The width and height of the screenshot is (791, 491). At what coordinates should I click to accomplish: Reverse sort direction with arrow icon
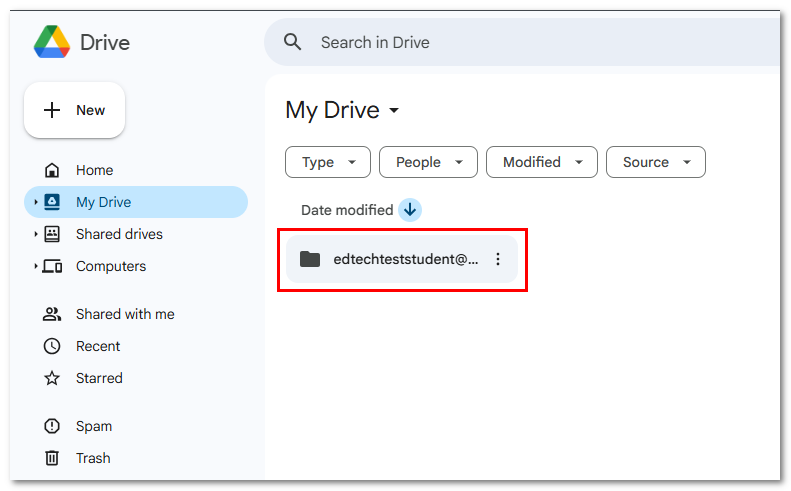(410, 210)
